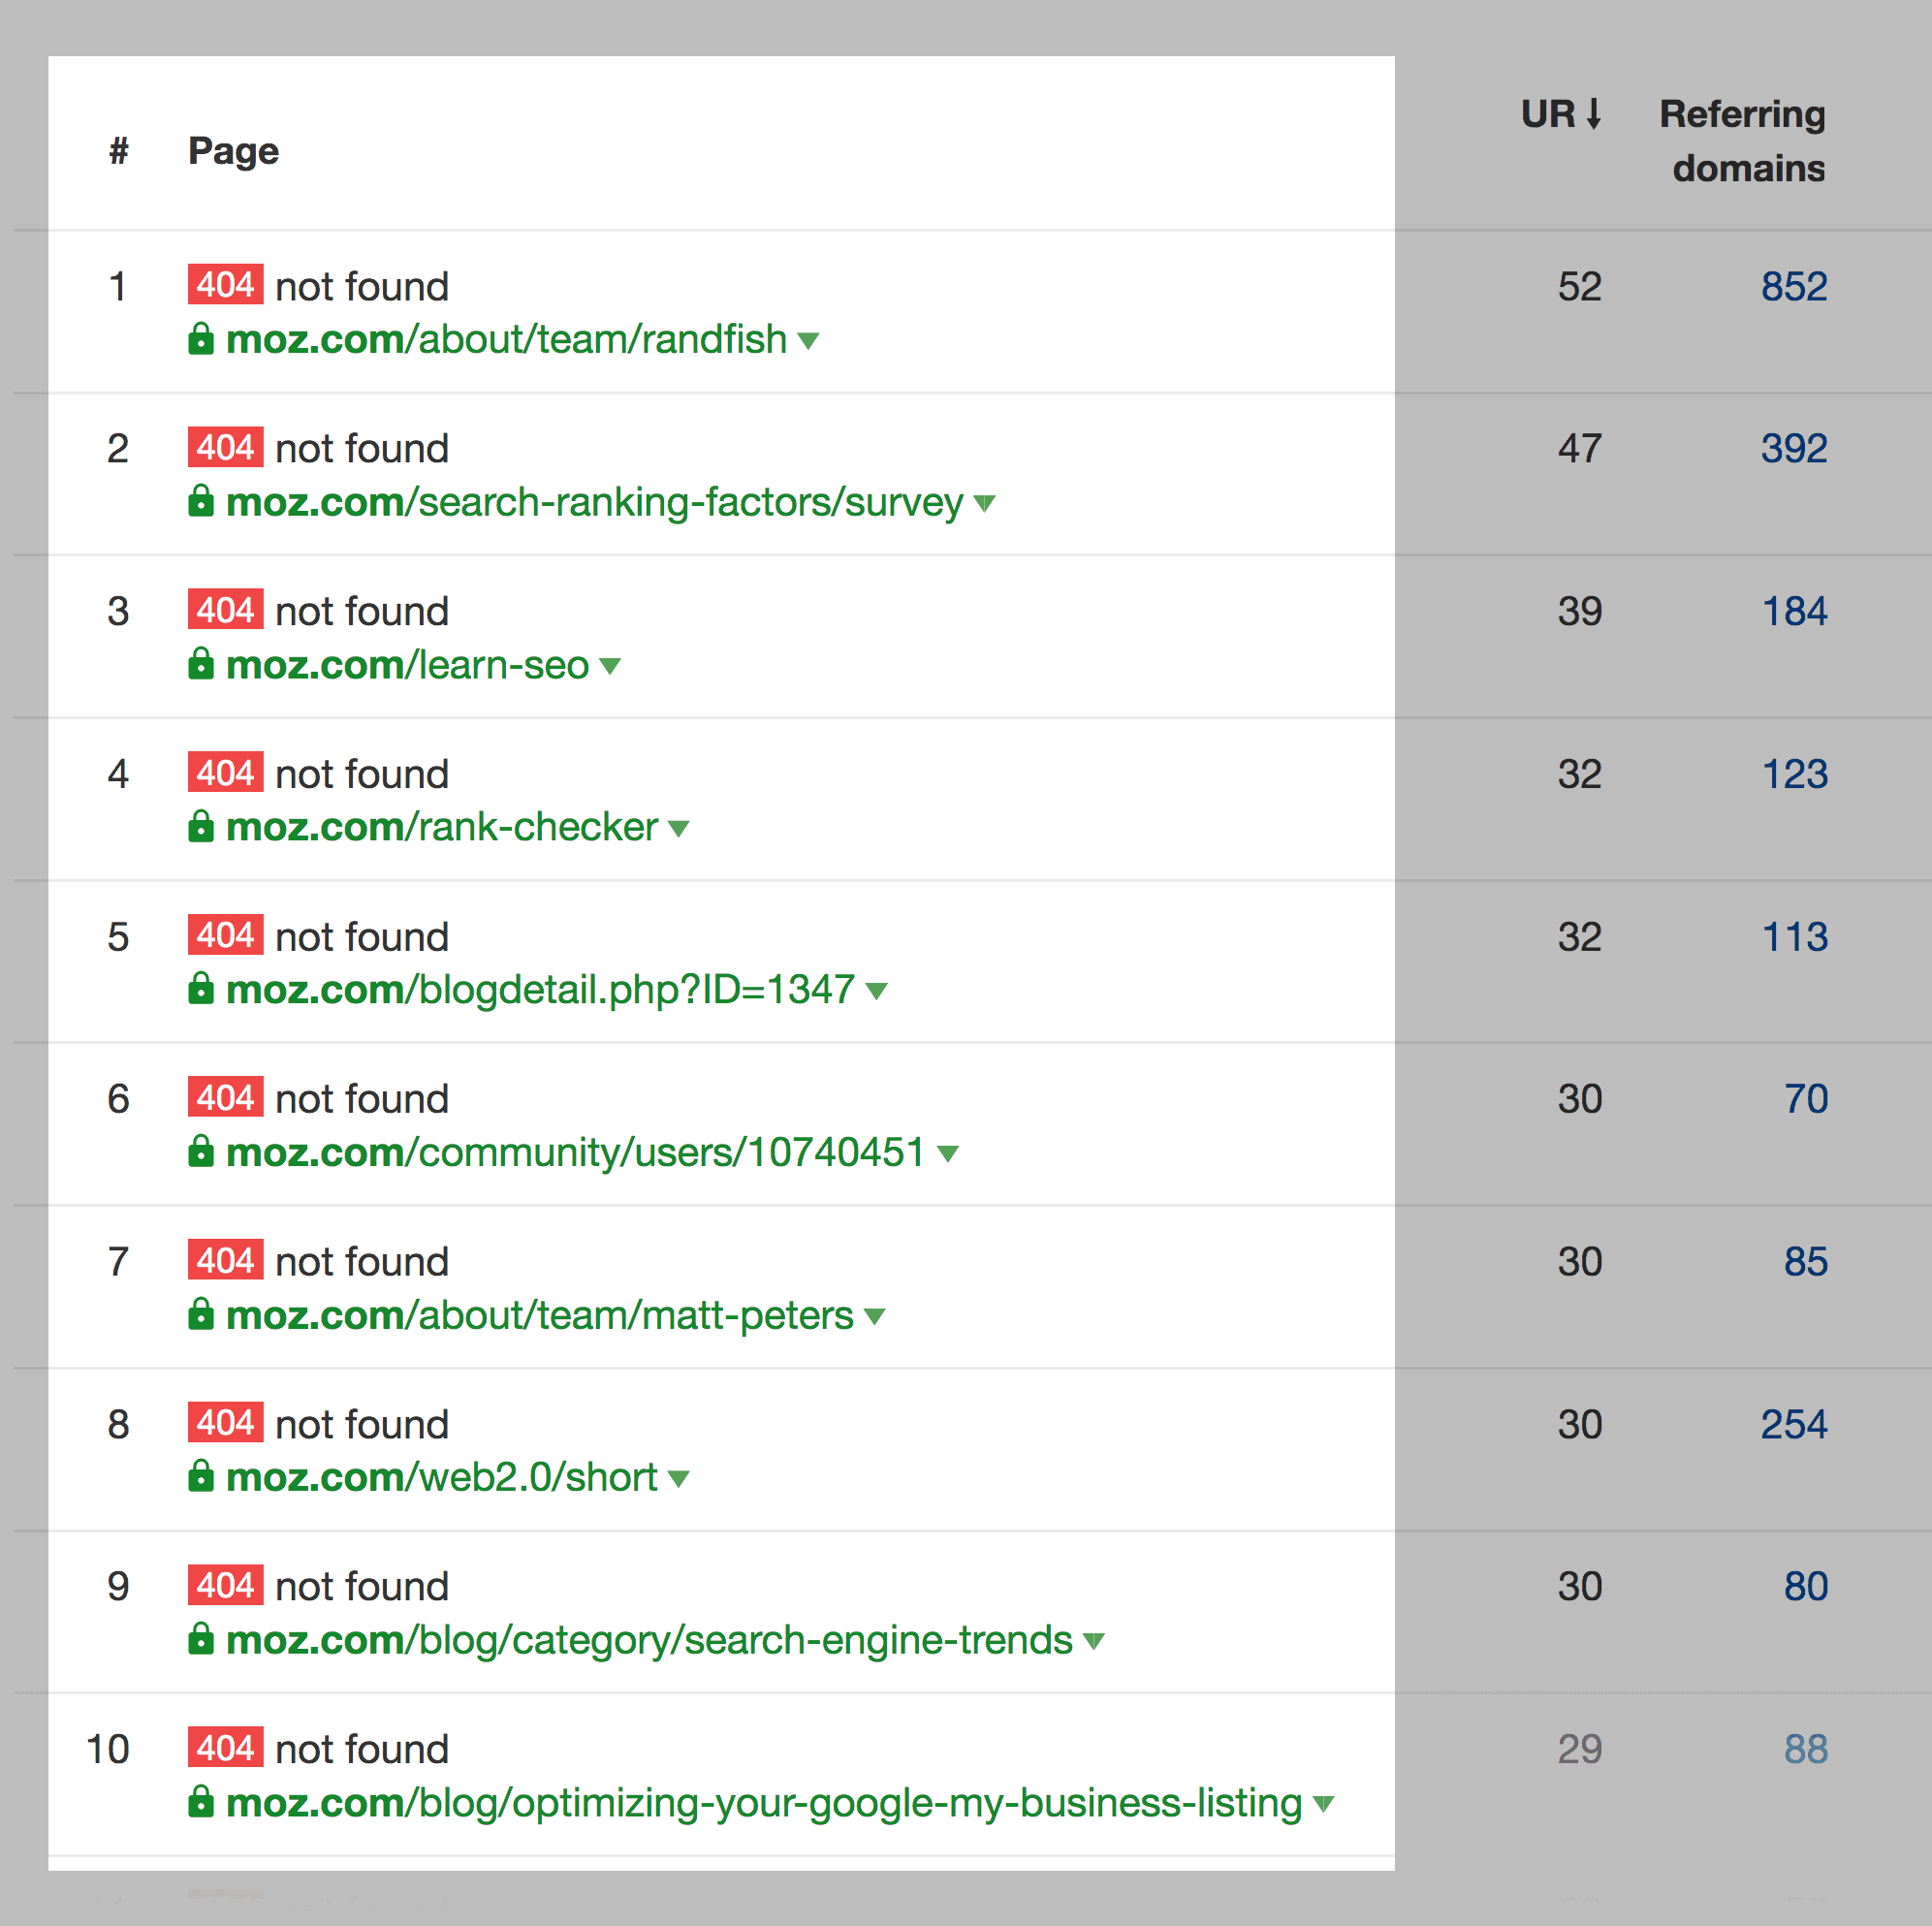Open the 852 referring domains link
The image size is (1932, 1926).
point(1794,286)
